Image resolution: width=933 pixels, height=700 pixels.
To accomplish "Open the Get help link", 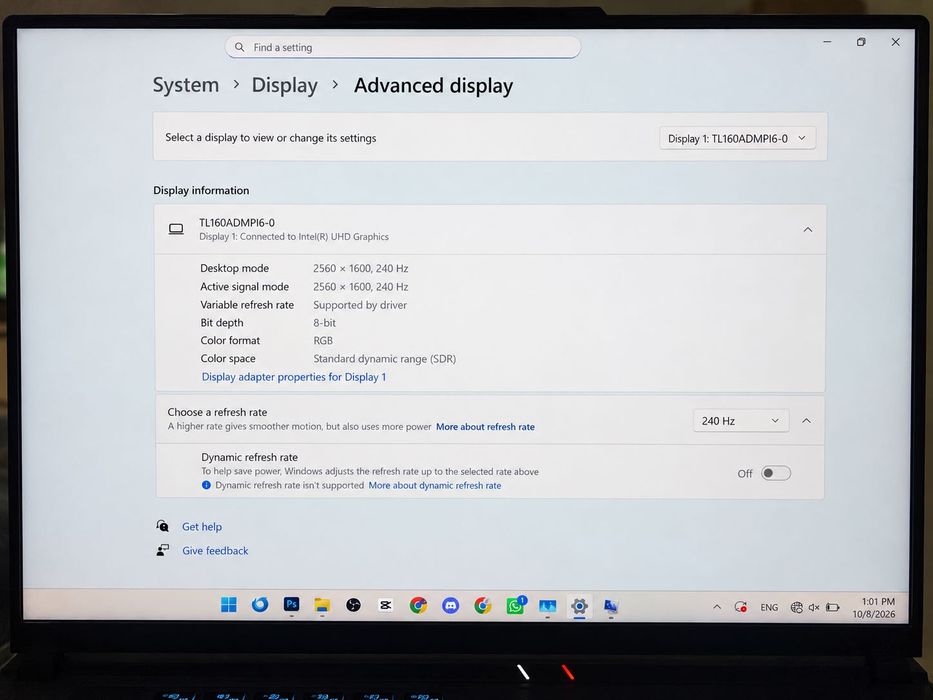I will coord(202,527).
